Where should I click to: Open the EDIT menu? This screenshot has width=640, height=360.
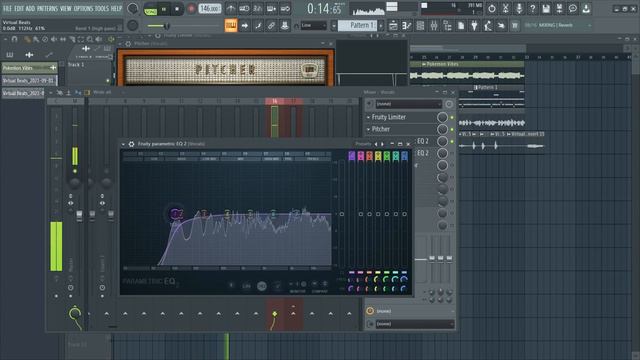click(x=19, y=8)
